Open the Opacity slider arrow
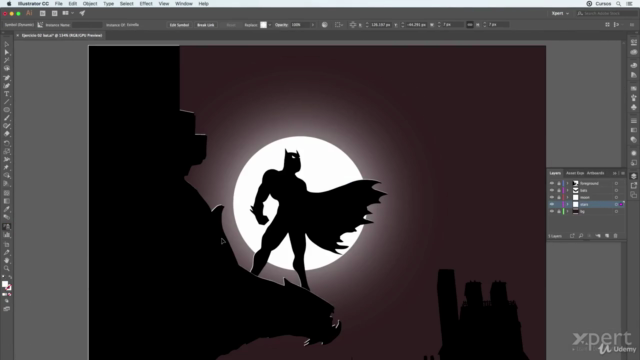 (313, 25)
